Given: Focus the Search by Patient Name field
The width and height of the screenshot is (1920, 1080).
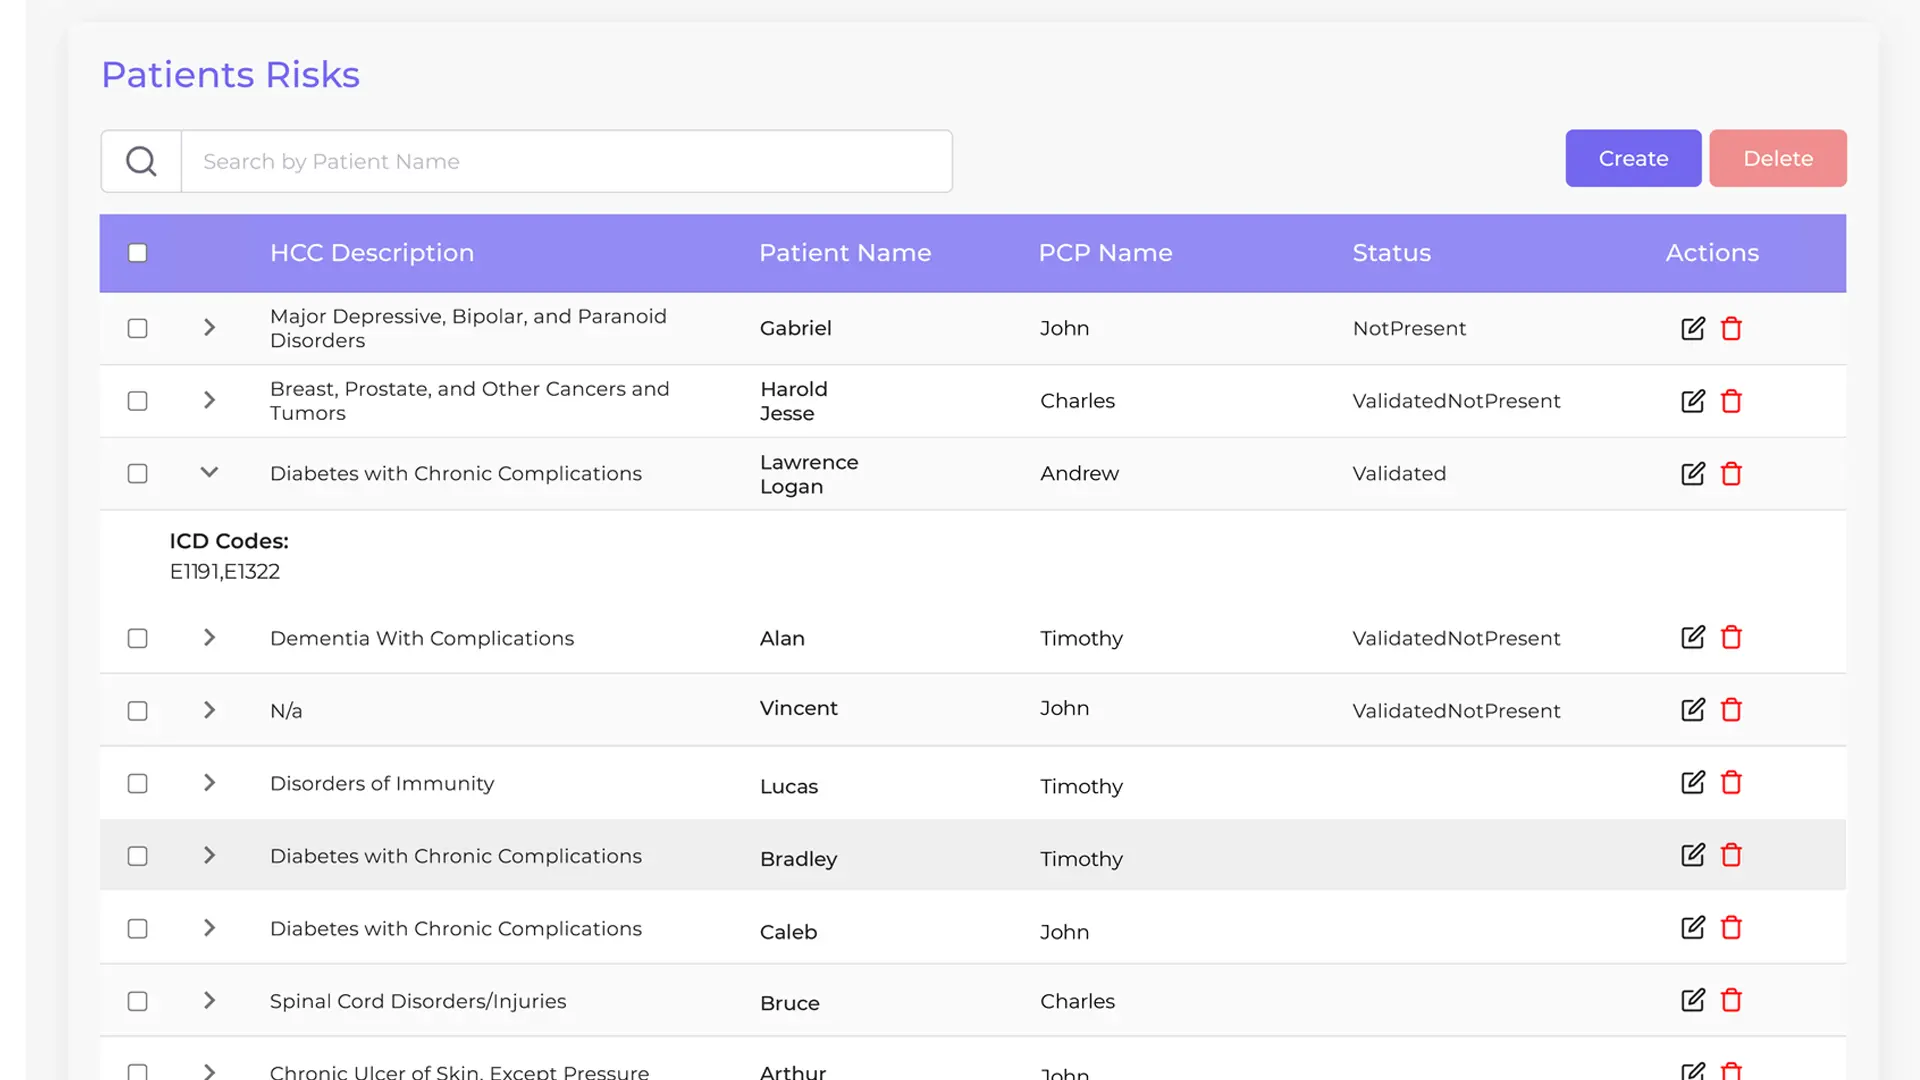Looking at the screenshot, I should coord(566,161).
